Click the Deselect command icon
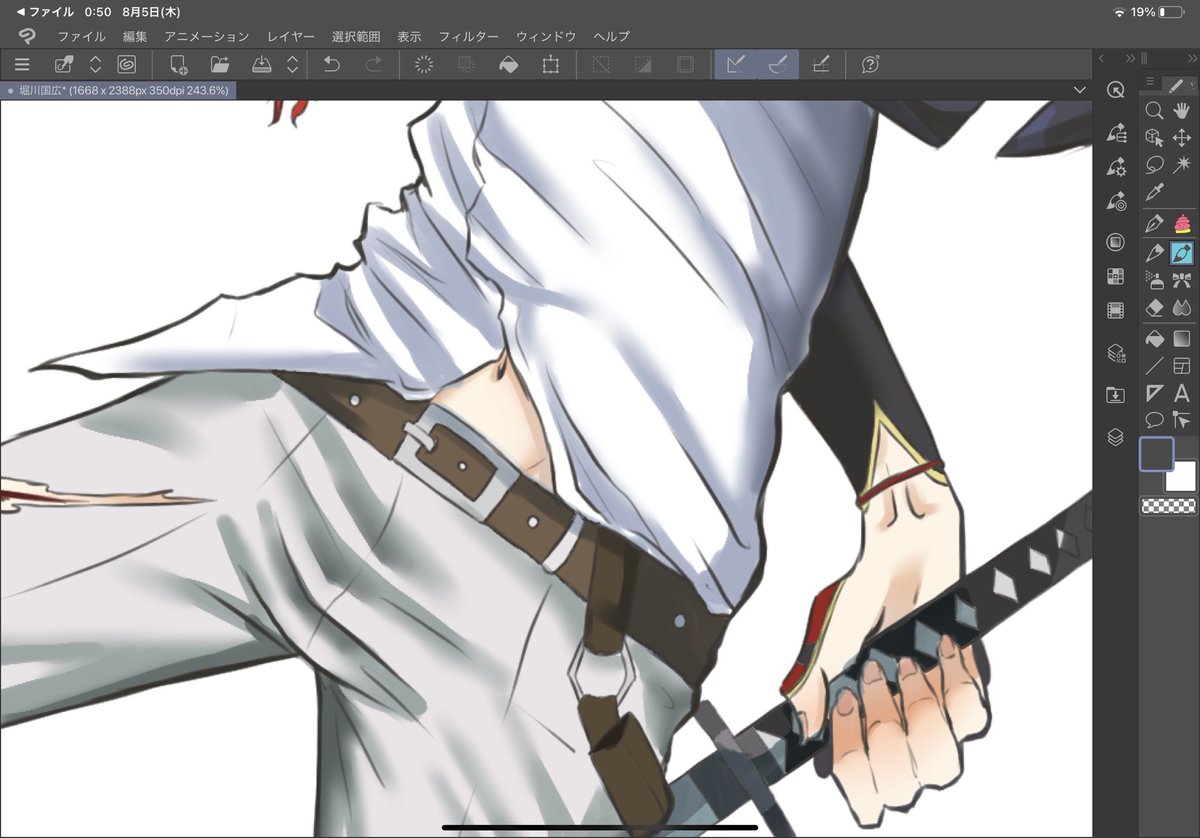1200x838 pixels. (601, 64)
